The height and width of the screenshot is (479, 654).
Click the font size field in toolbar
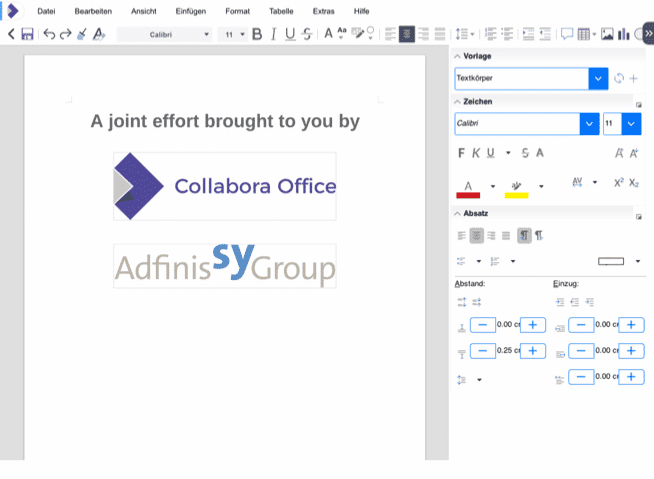[229, 34]
